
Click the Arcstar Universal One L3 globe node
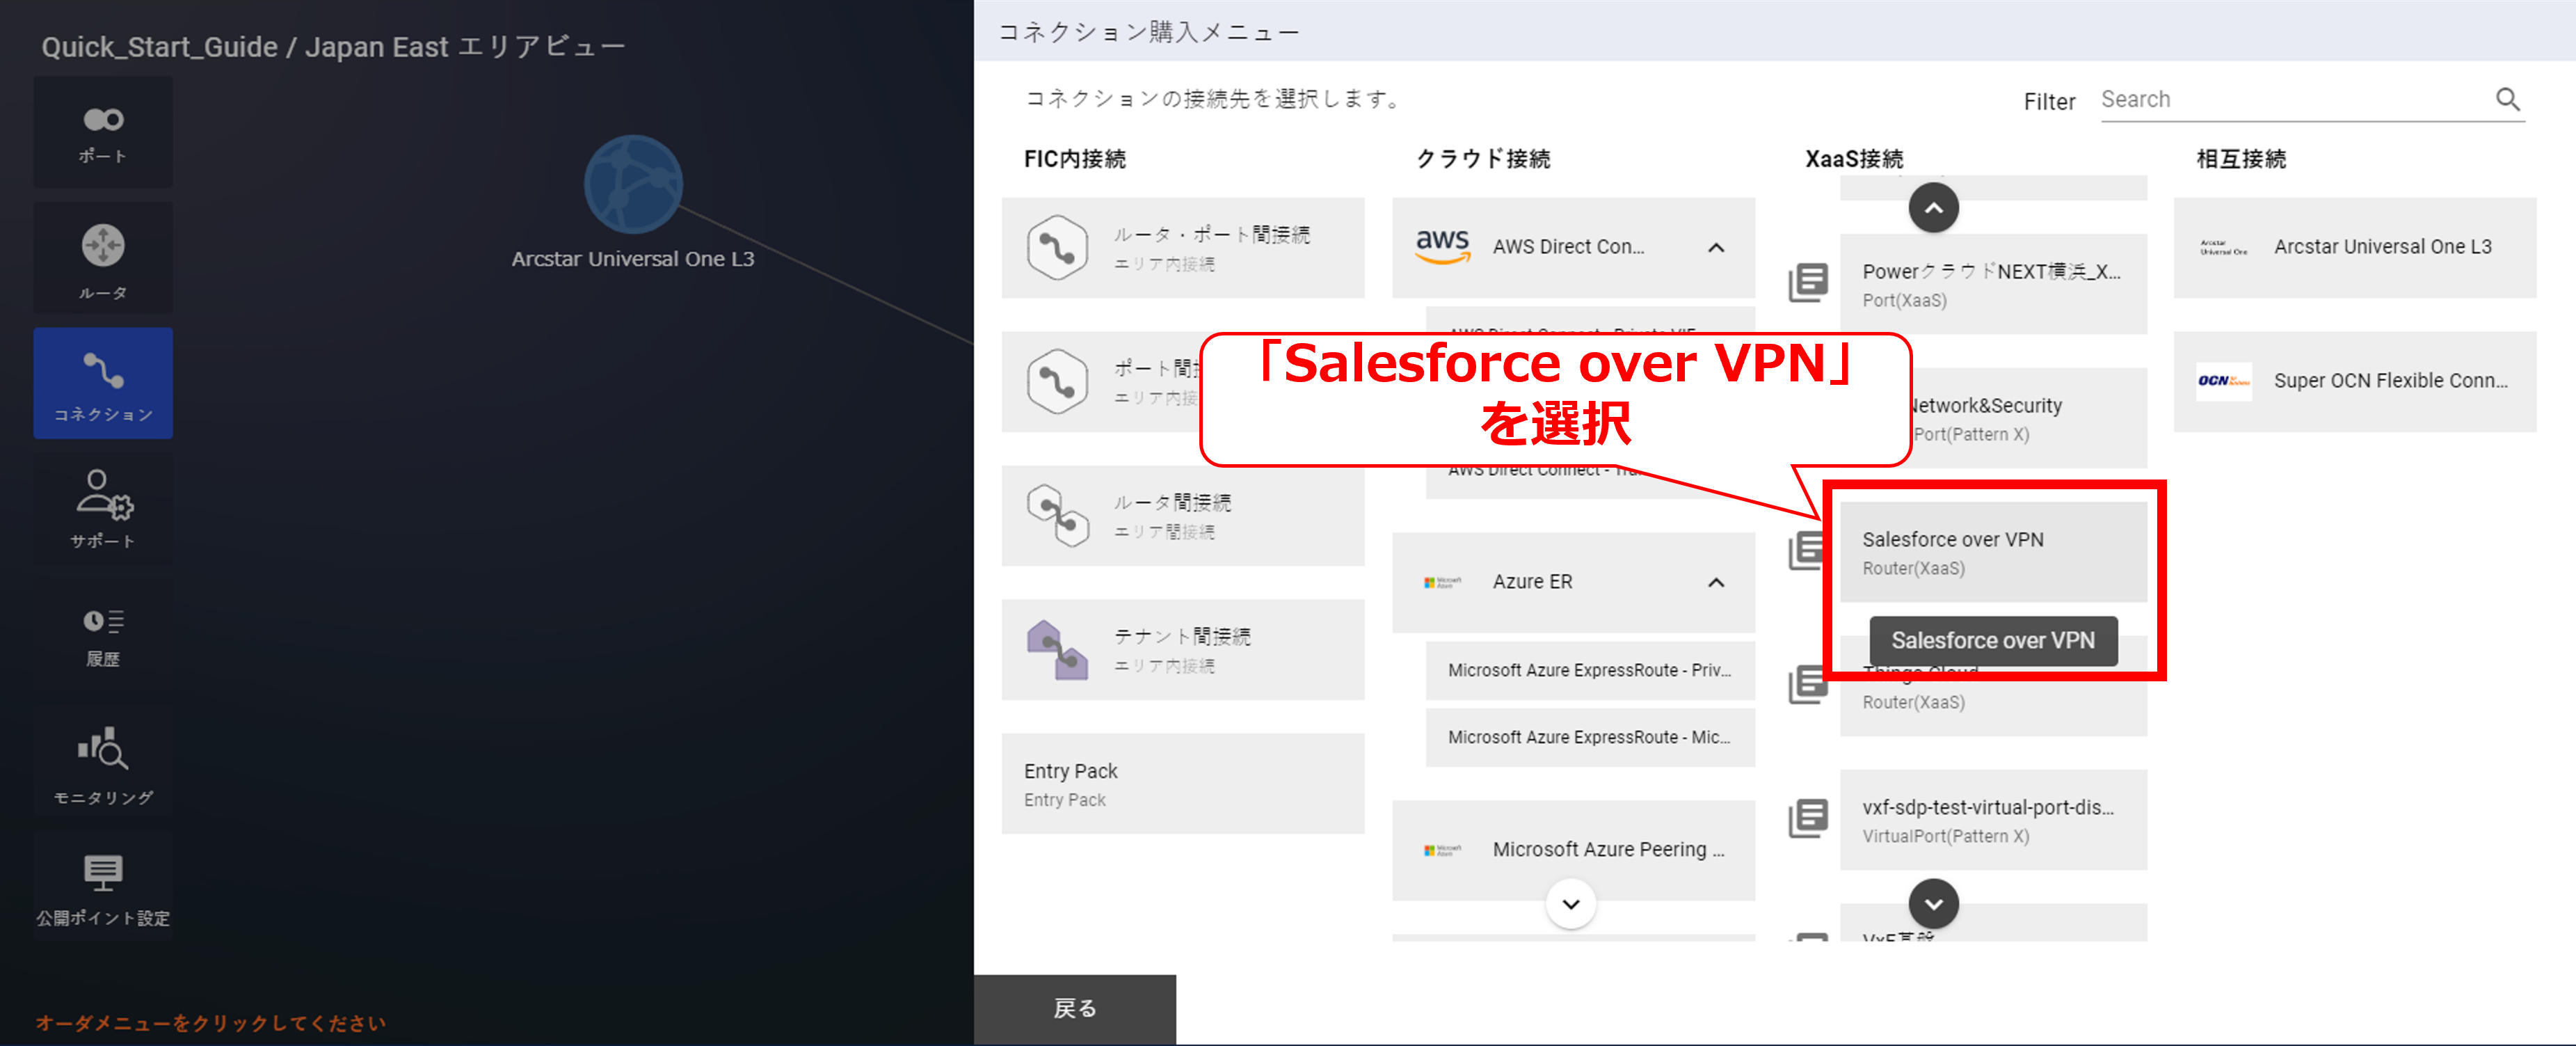click(x=633, y=185)
